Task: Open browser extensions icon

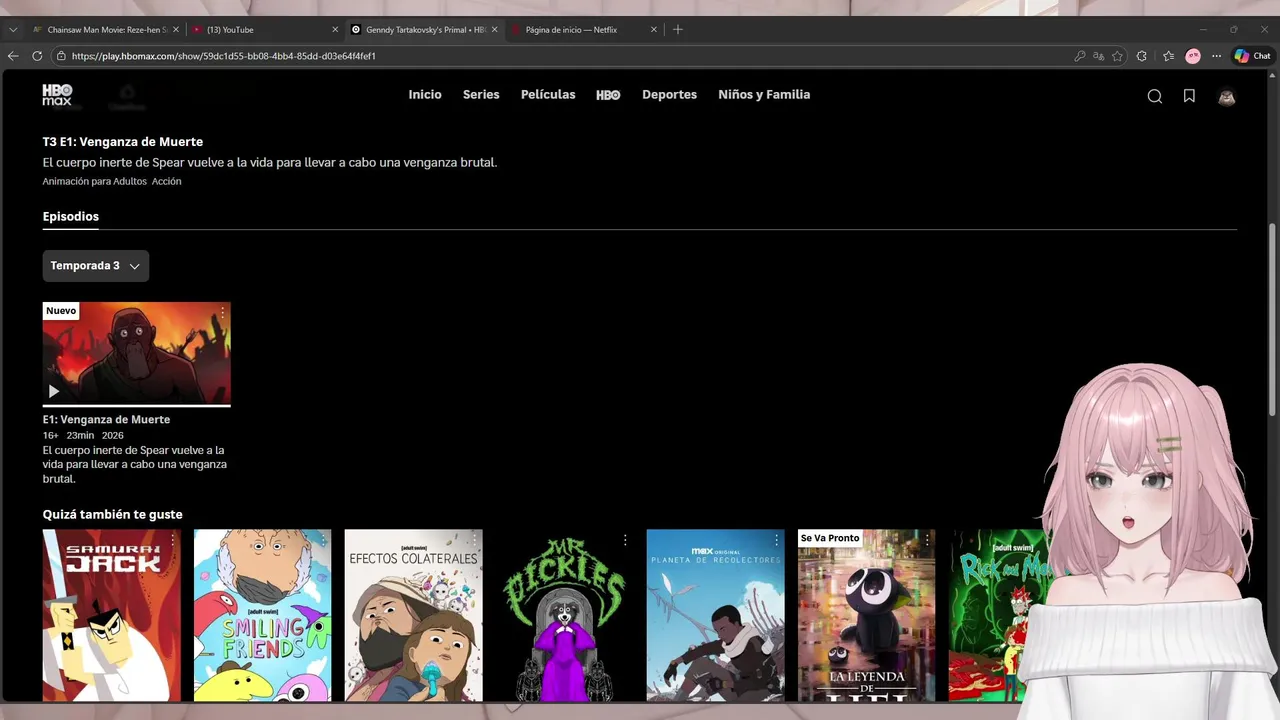Action: point(1142,56)
